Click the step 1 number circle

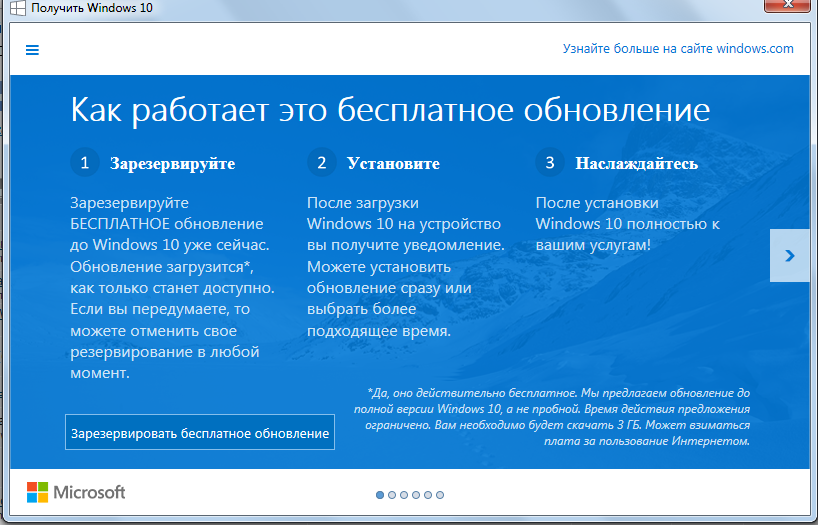pyautogui.click(x=85, y=162)
